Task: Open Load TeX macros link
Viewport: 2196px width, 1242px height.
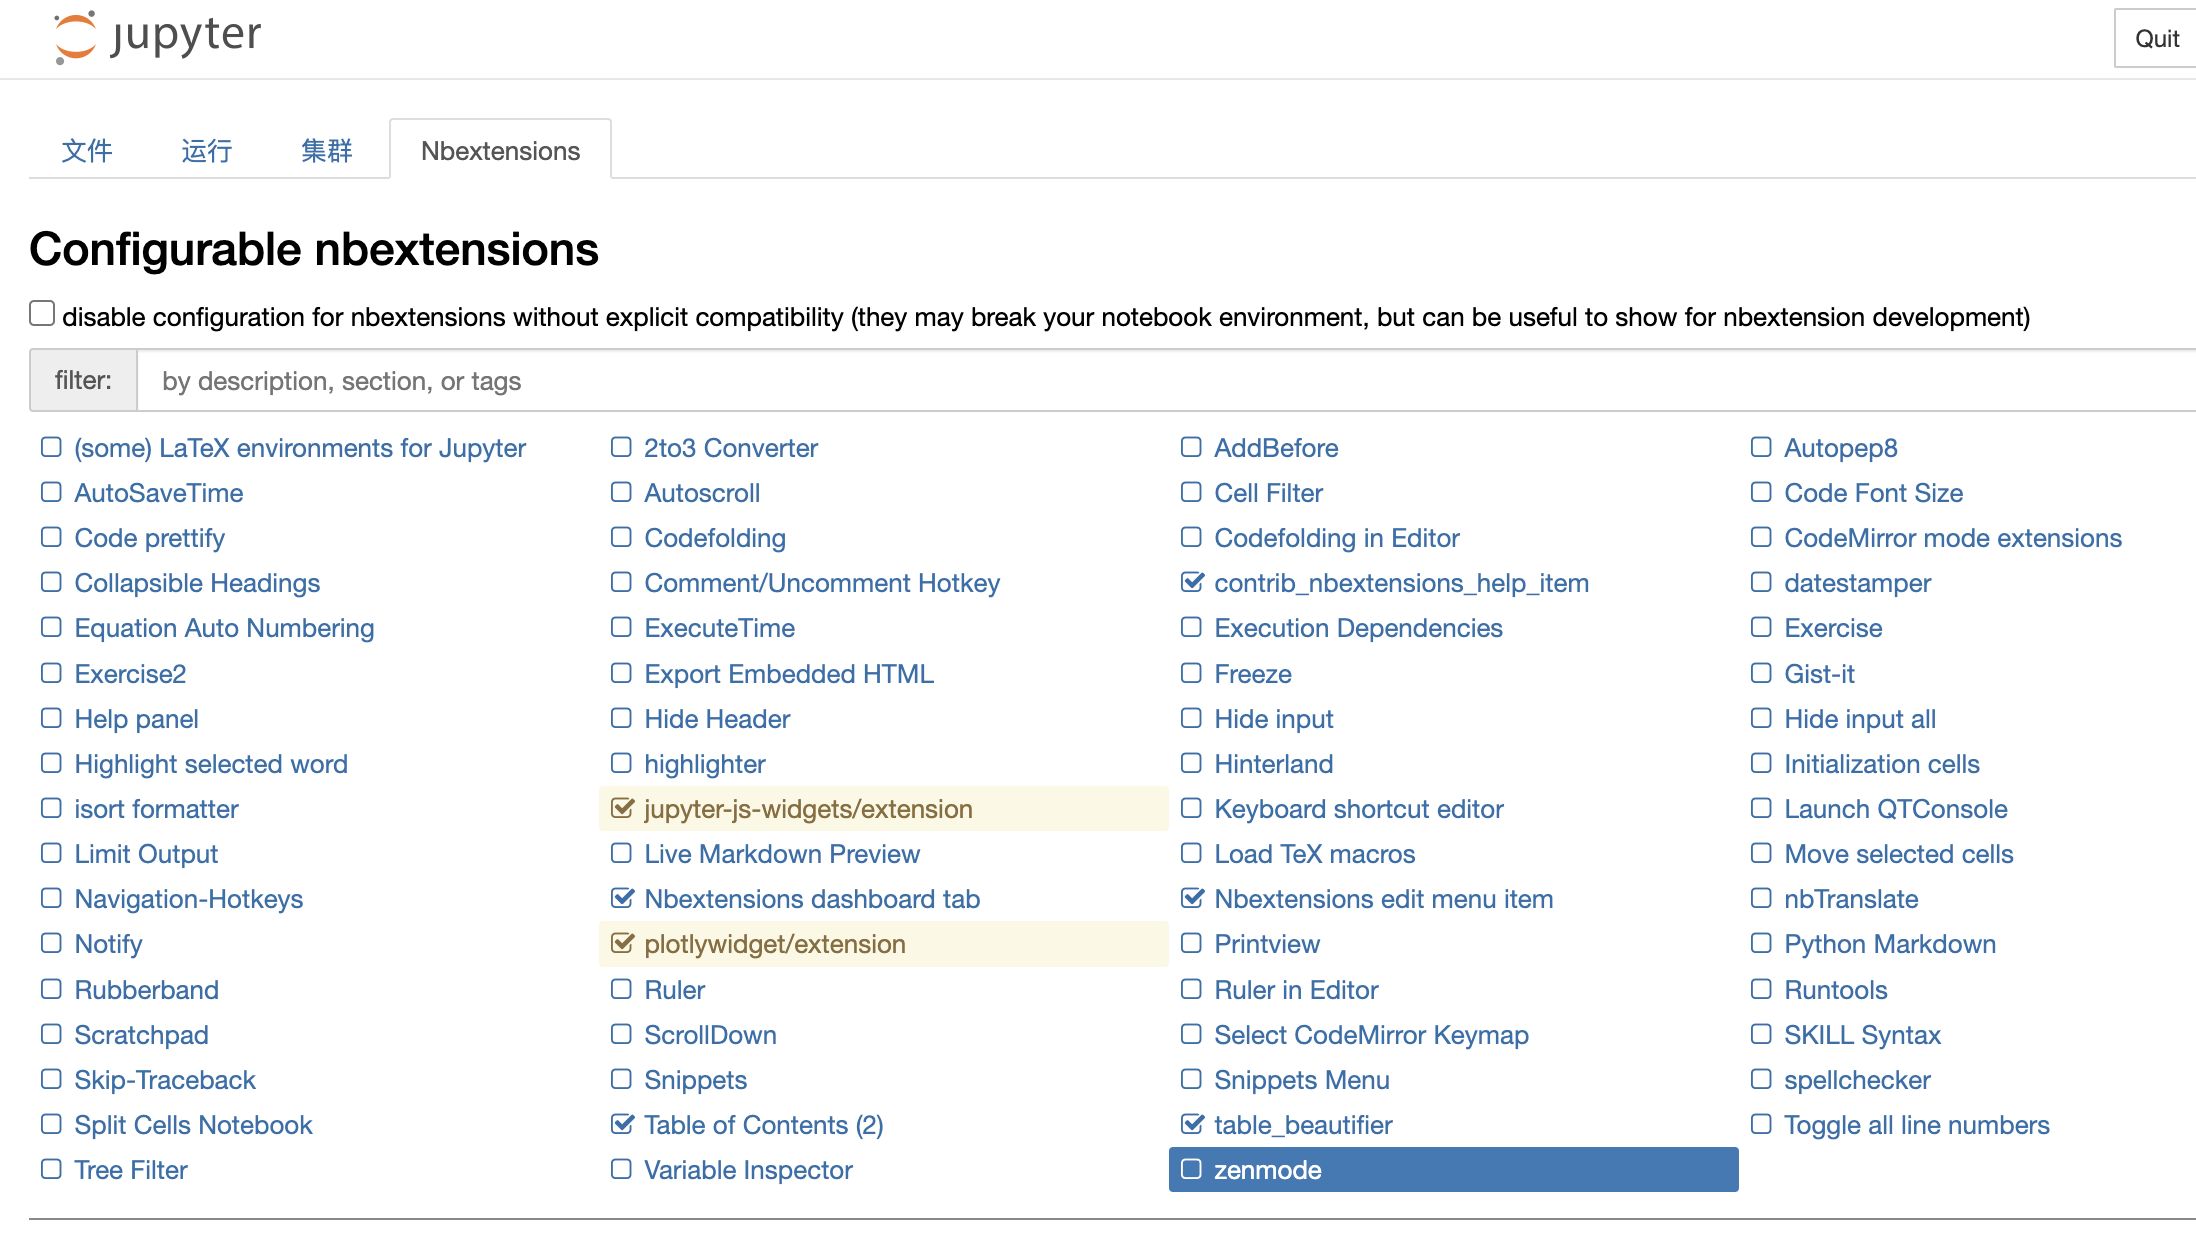Action: point(1315,854)
